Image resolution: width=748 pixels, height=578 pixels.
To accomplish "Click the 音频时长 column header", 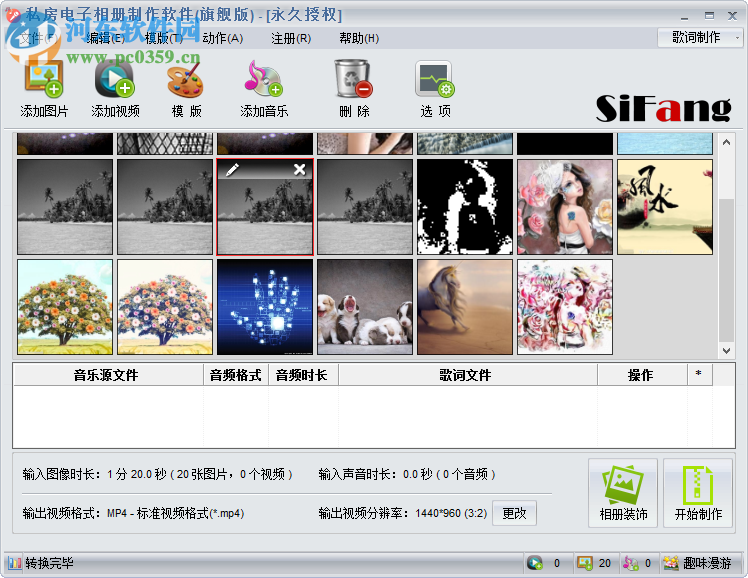I will click(303, 375).
